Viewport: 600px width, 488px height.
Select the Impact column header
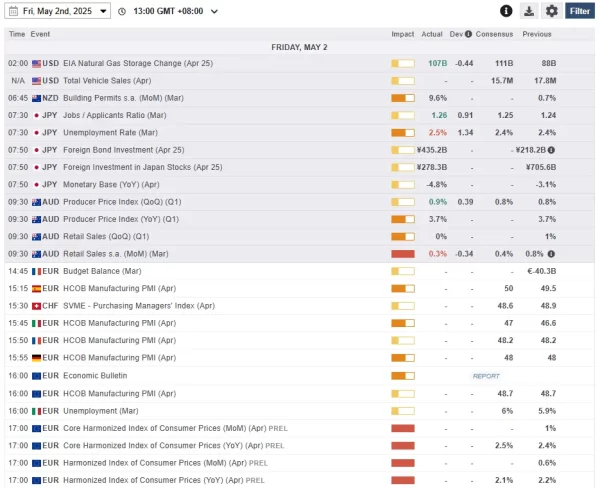click(x=403, y=34)
